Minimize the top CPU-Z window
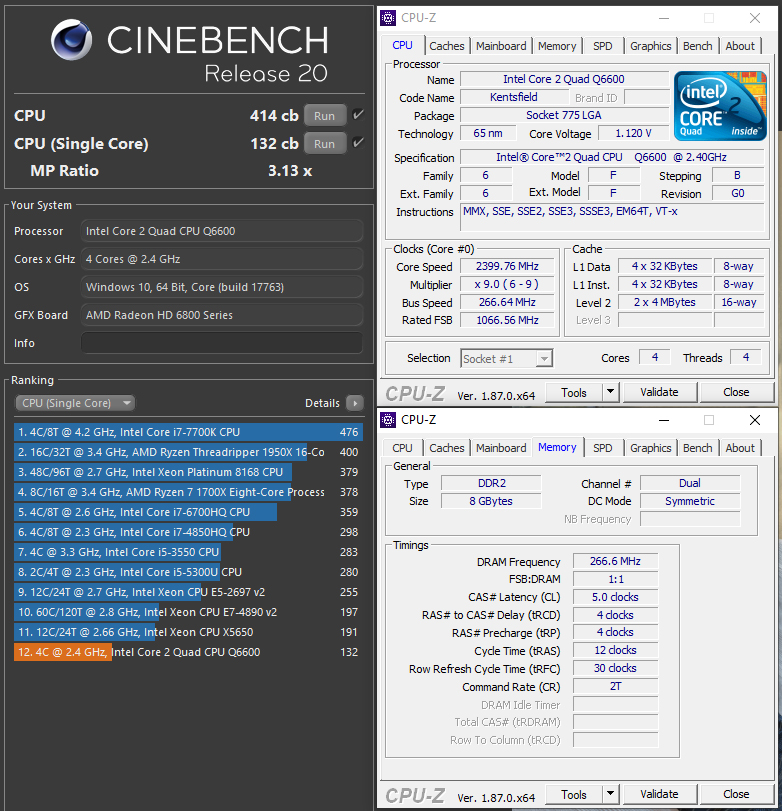782x811 pixels. pos(664,18)
